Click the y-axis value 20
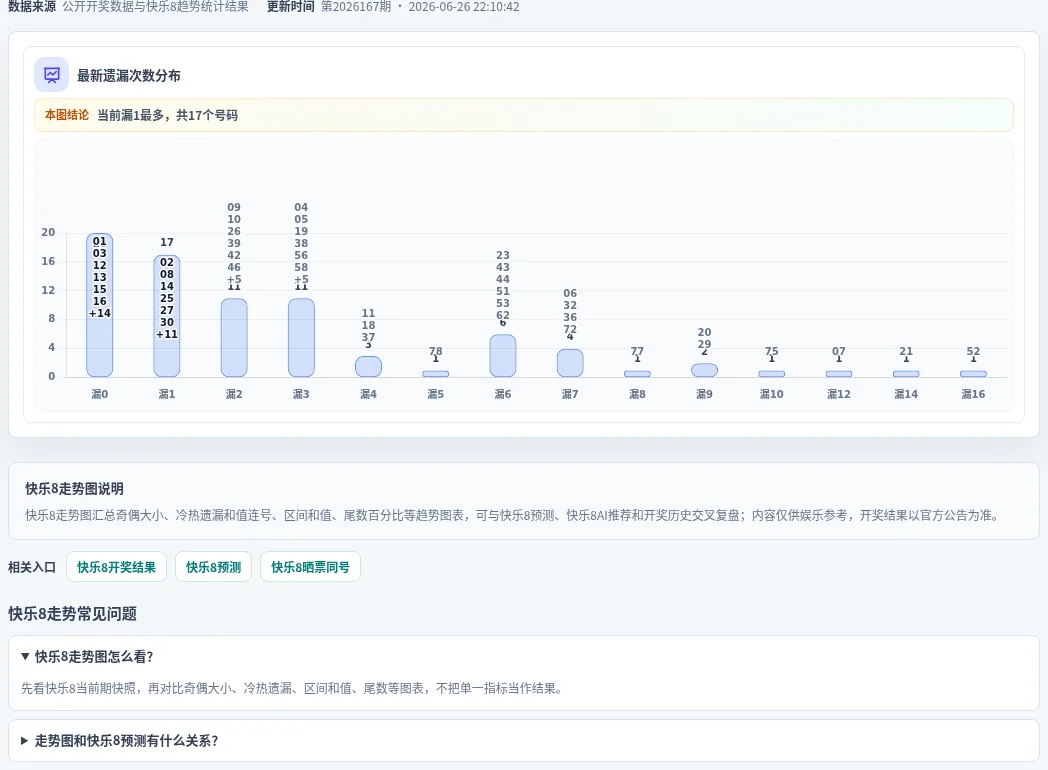The width and height of the screenshot is (1048, 770). (48, 232)
